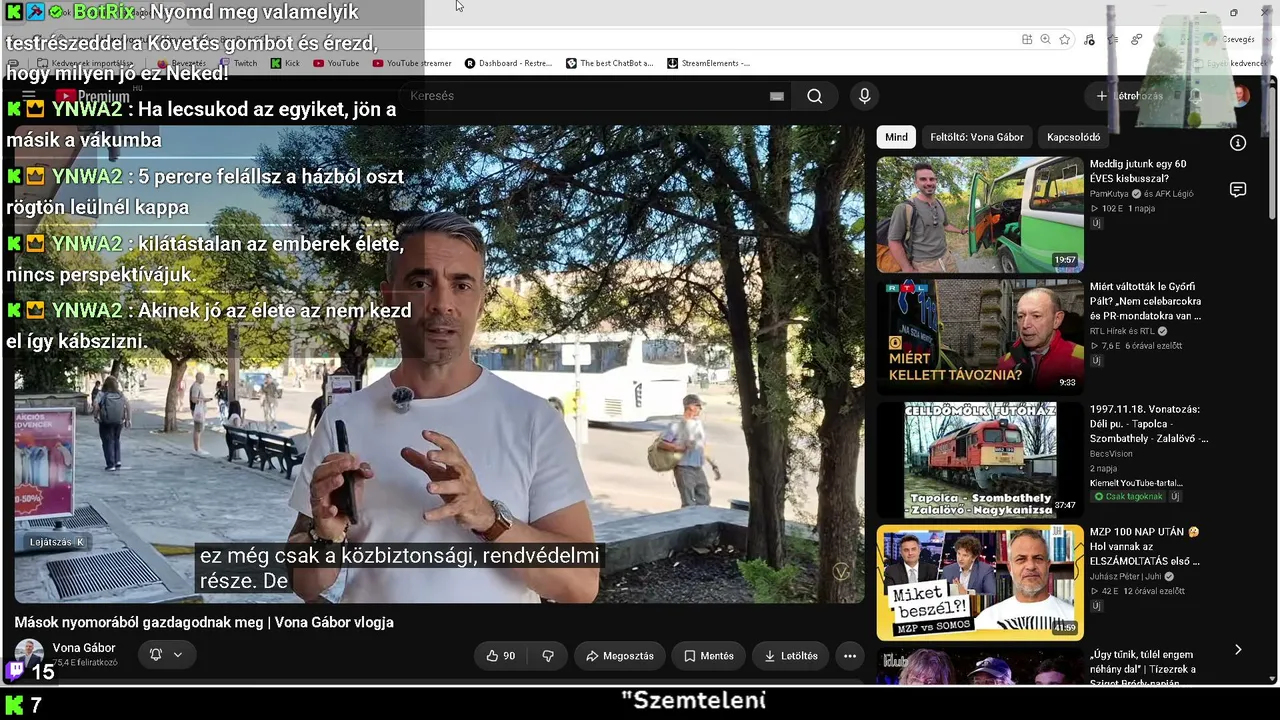This screenshot has height=720, width=1280.
Task: Open video title 1997.11.18. Vonatozás
Action: (x=1147, y=424)
